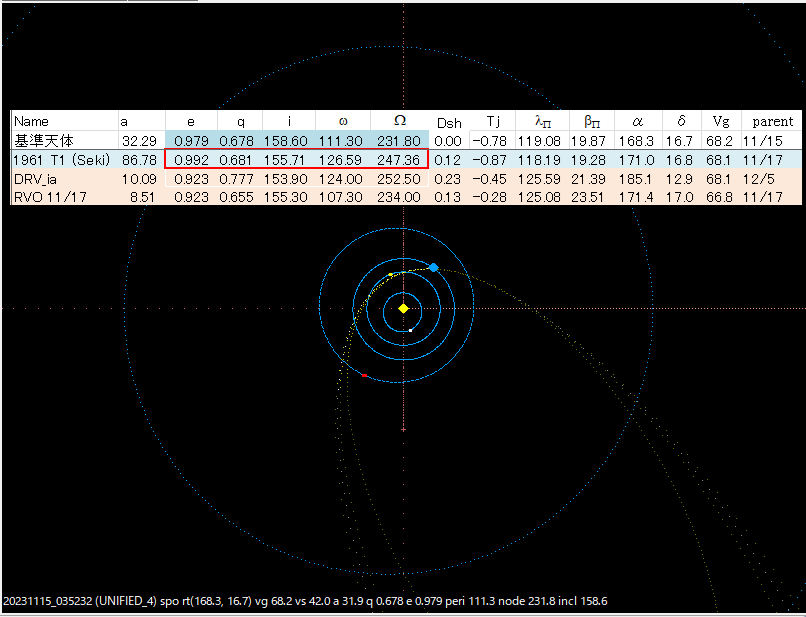Click the parent column header
806x617 pixels.
(772, 121)
